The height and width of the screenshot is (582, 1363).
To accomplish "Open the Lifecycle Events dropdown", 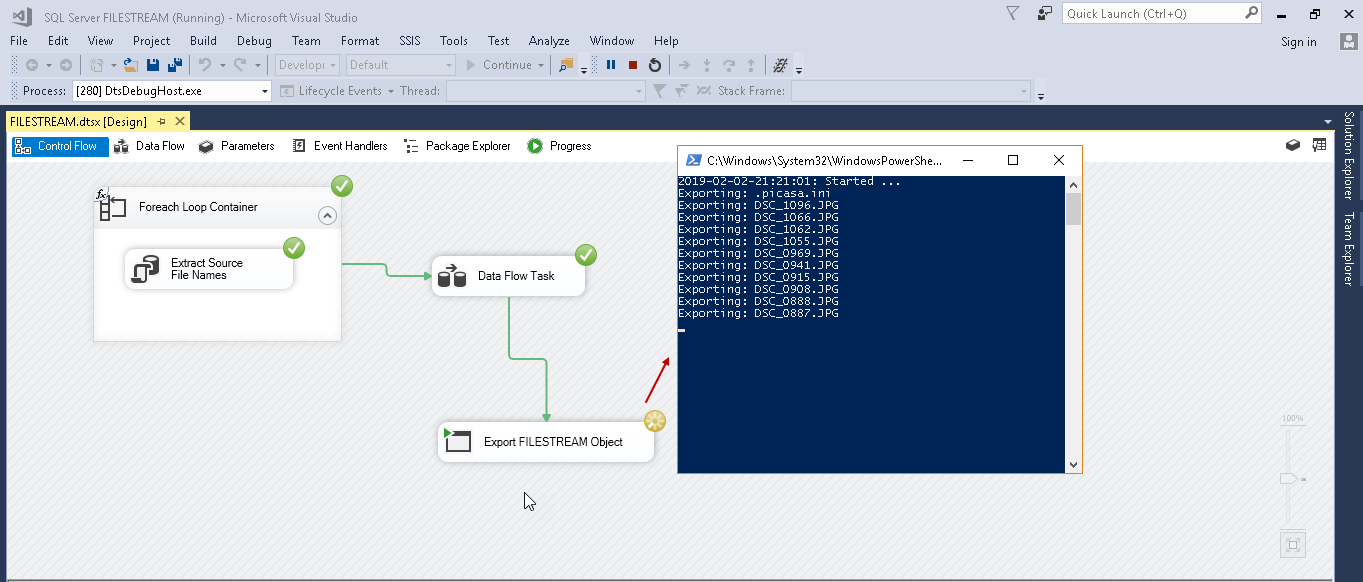I will click(x=339, y=91).
